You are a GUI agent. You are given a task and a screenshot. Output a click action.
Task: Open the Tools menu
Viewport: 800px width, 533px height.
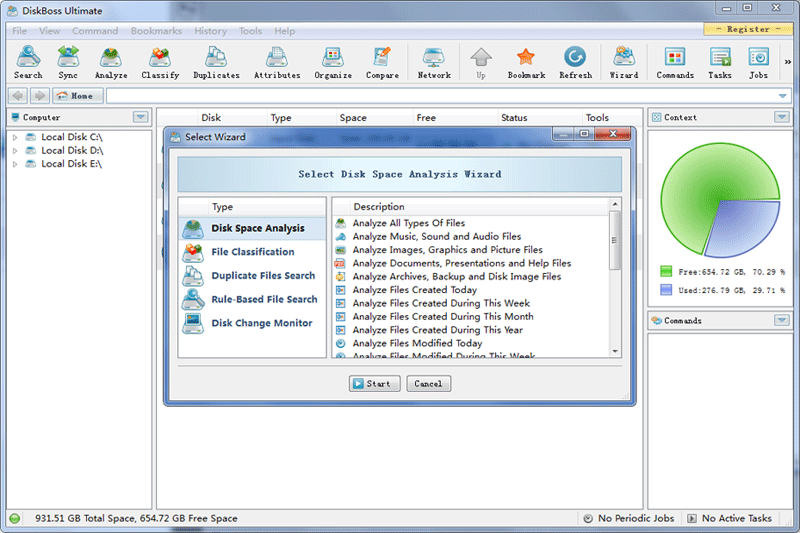point(250,31)
